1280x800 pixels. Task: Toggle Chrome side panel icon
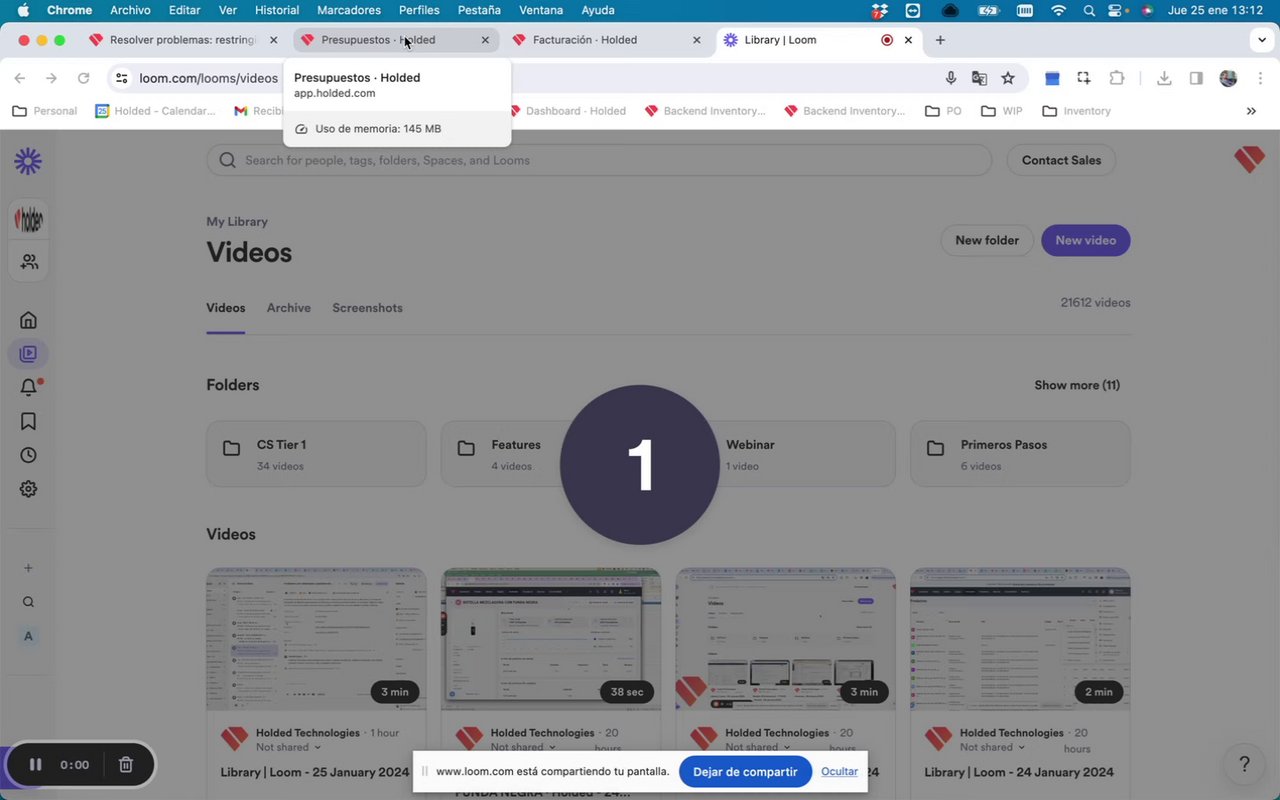[x=1196, y=78]
